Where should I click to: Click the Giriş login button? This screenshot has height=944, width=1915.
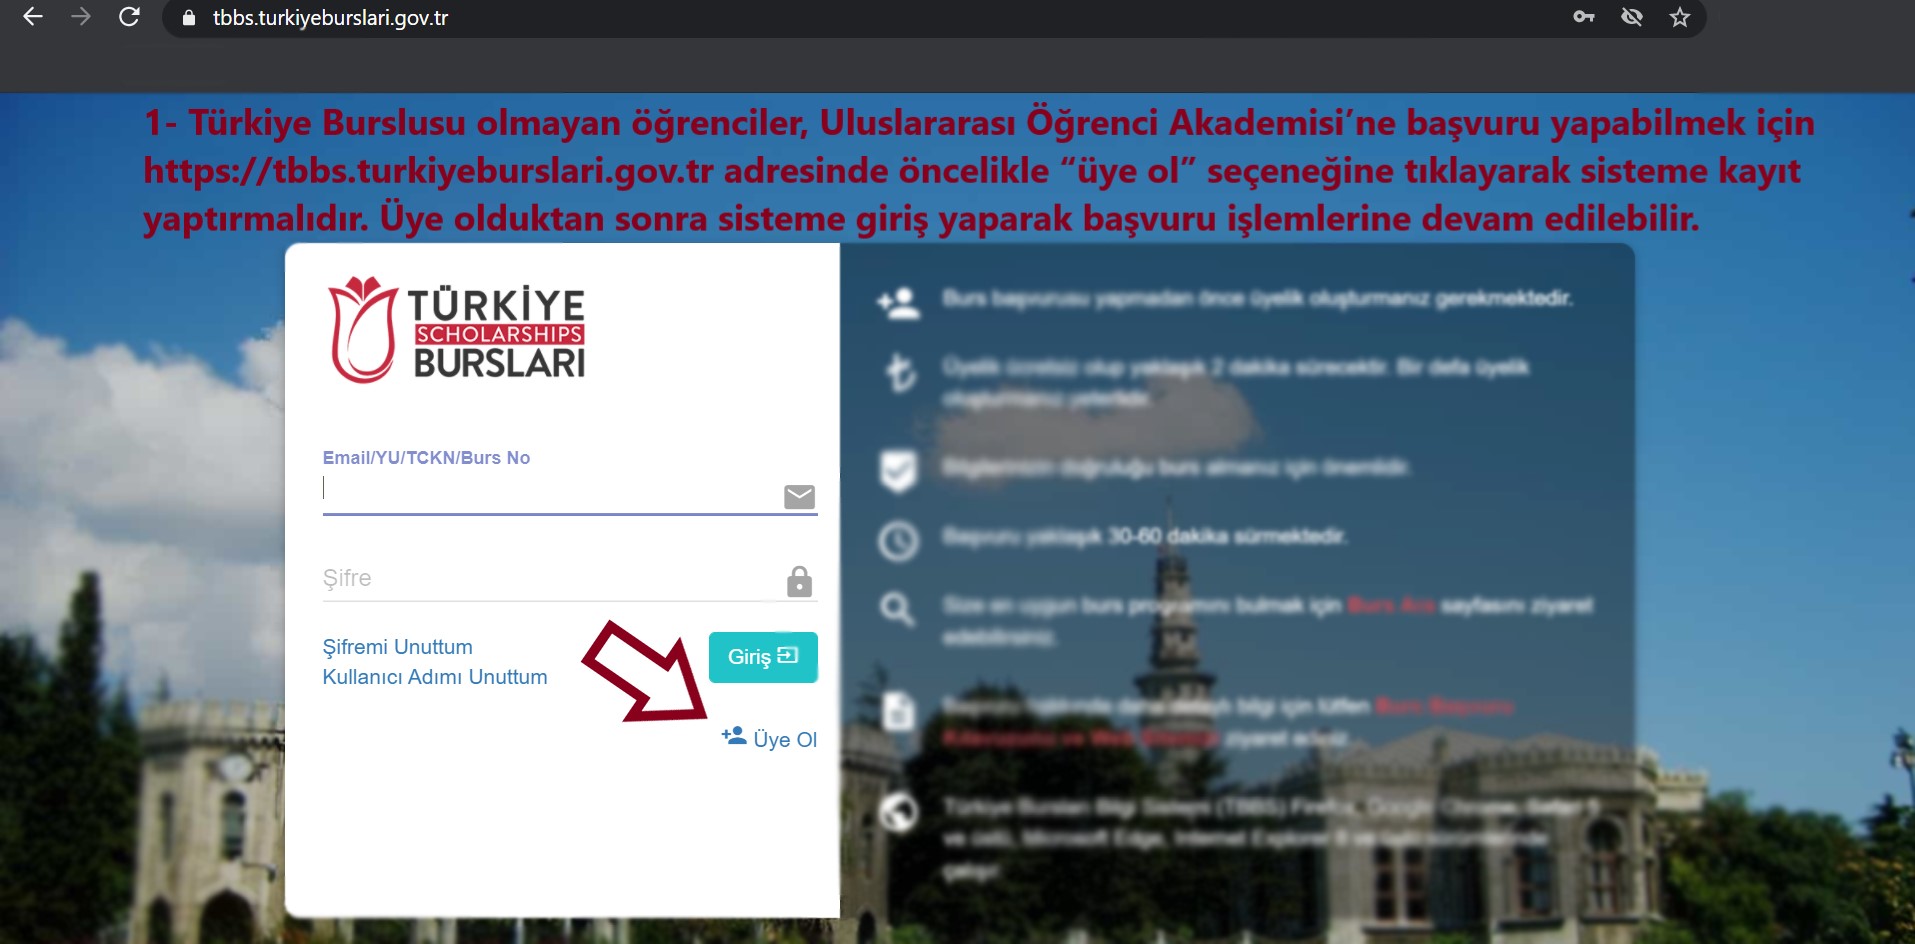click(x=763, y=657)
